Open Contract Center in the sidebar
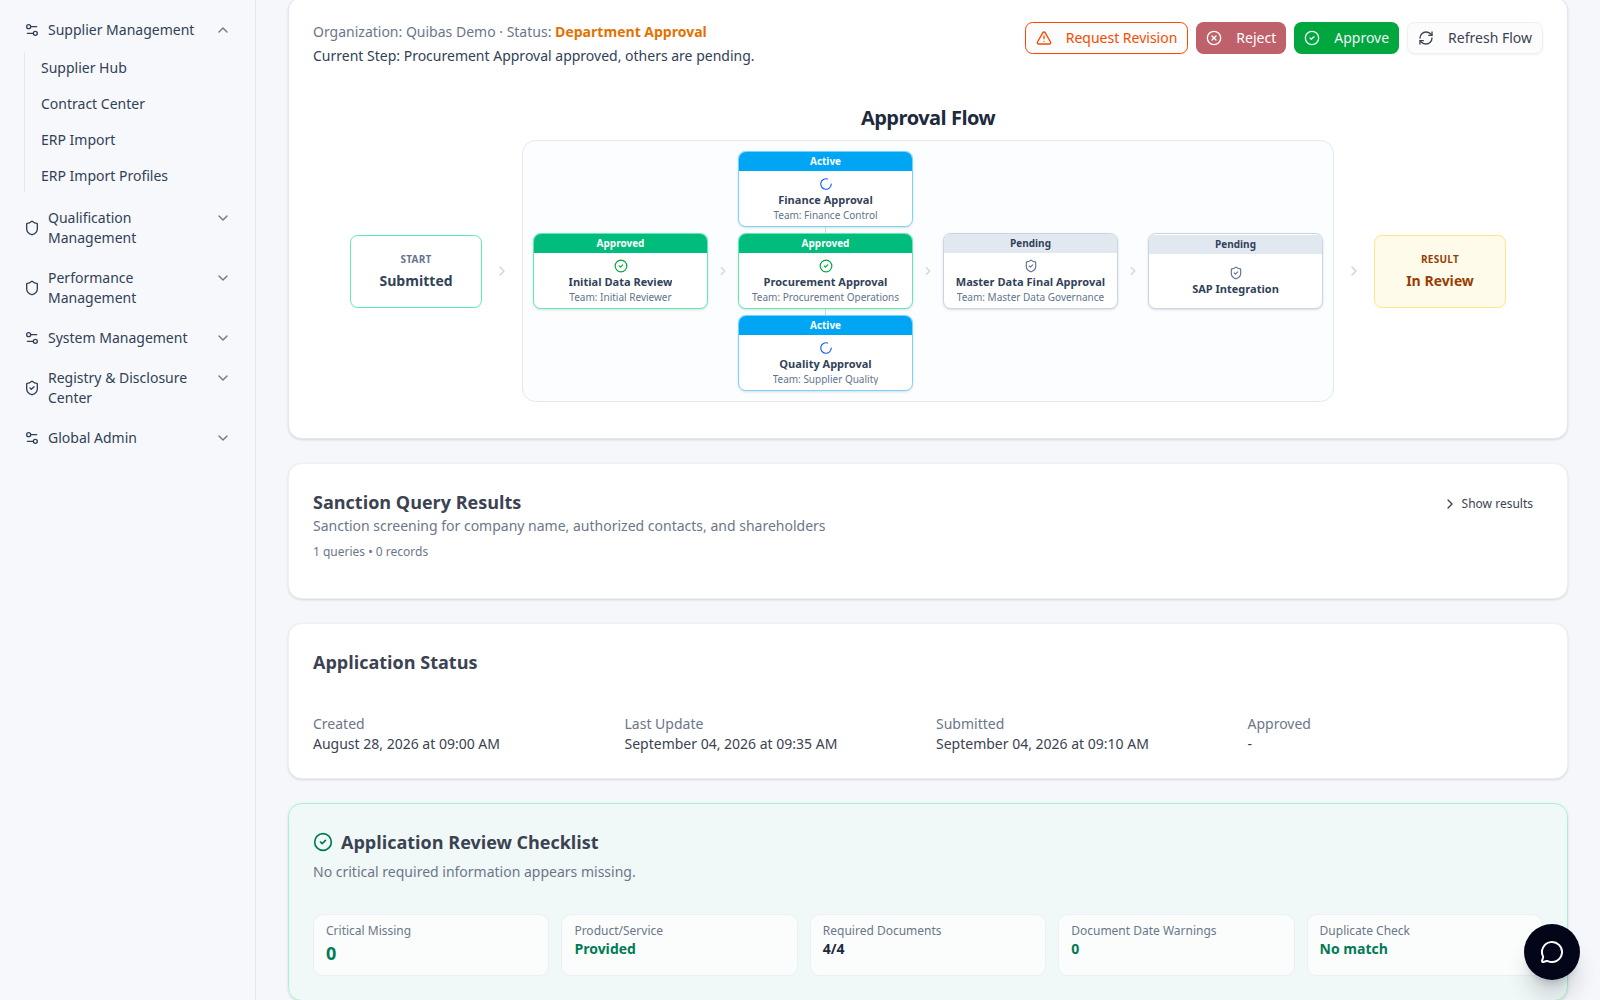Image resolution: width=1600 pixels, height=1000 pixels. (93, 104)
